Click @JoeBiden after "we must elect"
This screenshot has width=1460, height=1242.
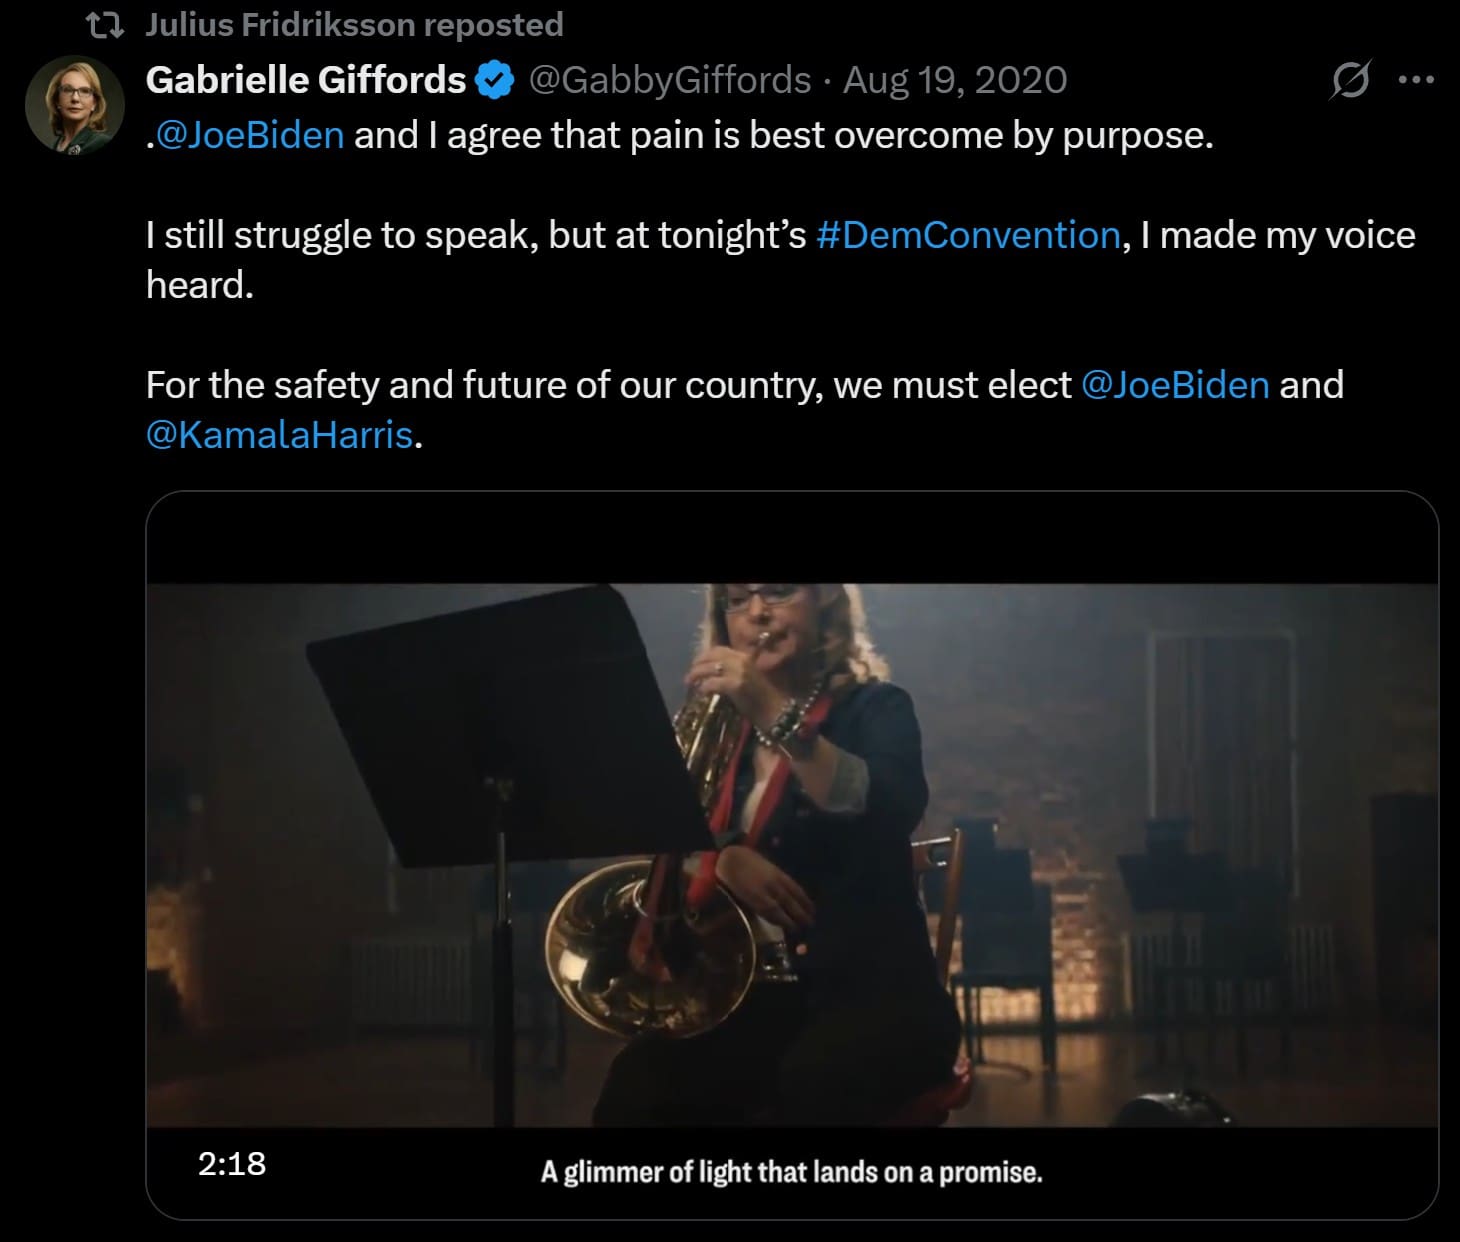pos(1175,385)
